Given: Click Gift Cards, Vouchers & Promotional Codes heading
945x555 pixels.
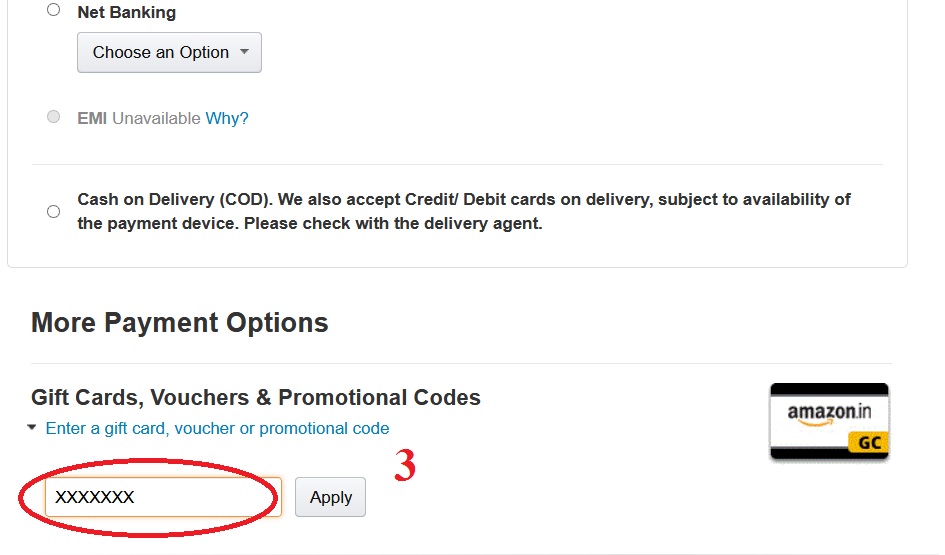Looking at the screenshot, I should pos(256,397).
